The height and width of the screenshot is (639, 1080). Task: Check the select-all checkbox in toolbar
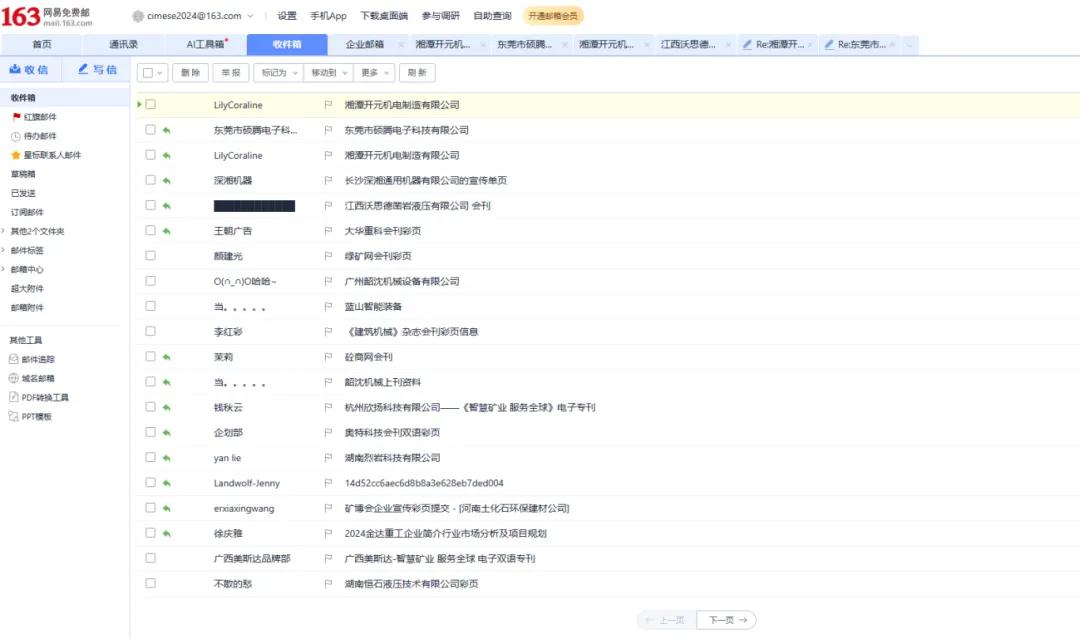point(145,72)
